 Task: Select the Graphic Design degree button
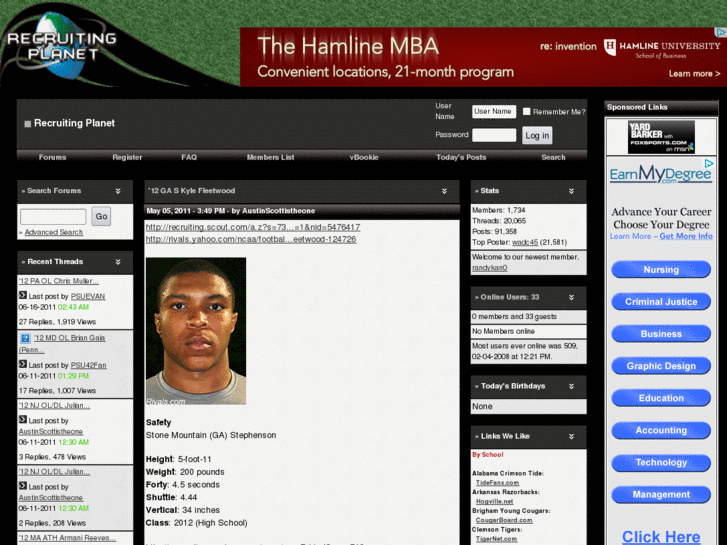coord(661,366)
